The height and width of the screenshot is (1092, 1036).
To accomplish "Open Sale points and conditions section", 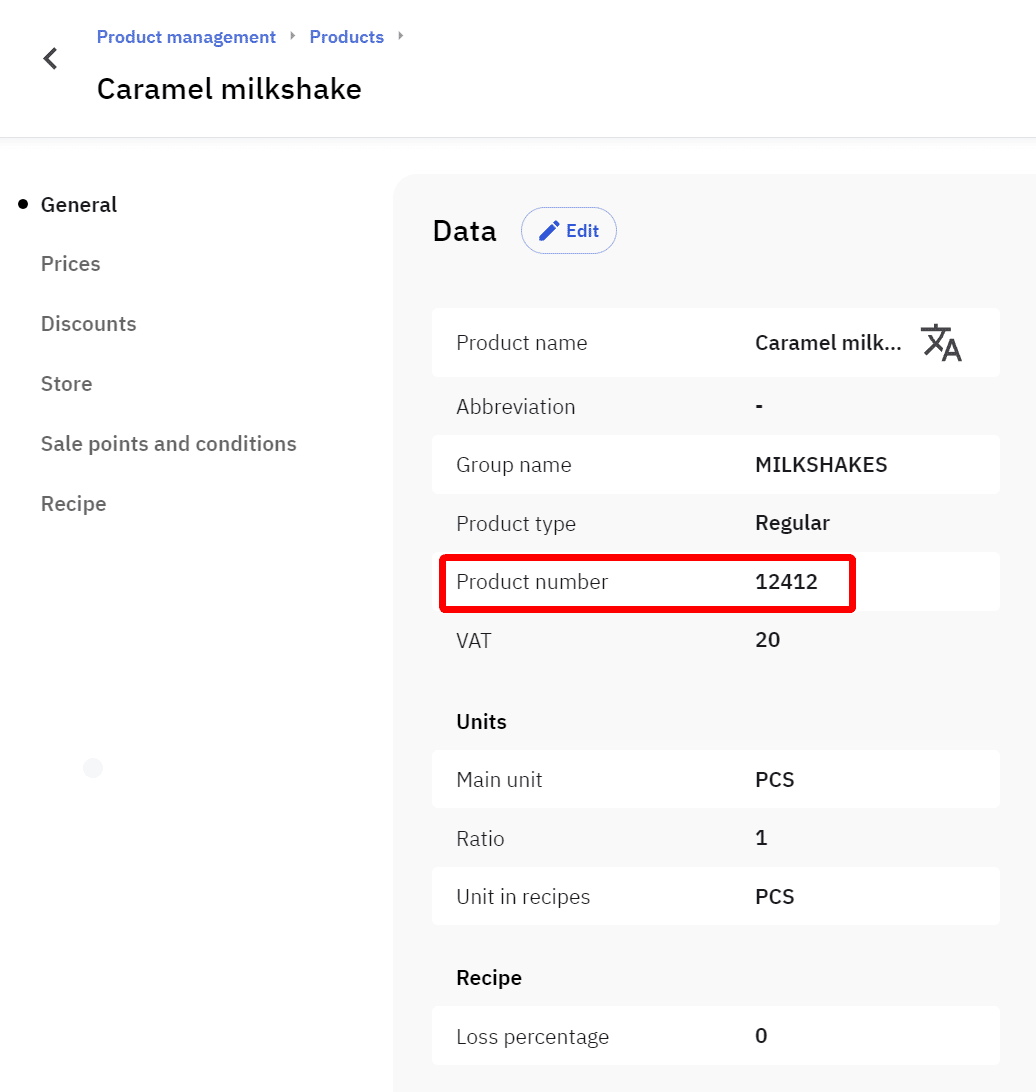I will (x=168, y=444).
